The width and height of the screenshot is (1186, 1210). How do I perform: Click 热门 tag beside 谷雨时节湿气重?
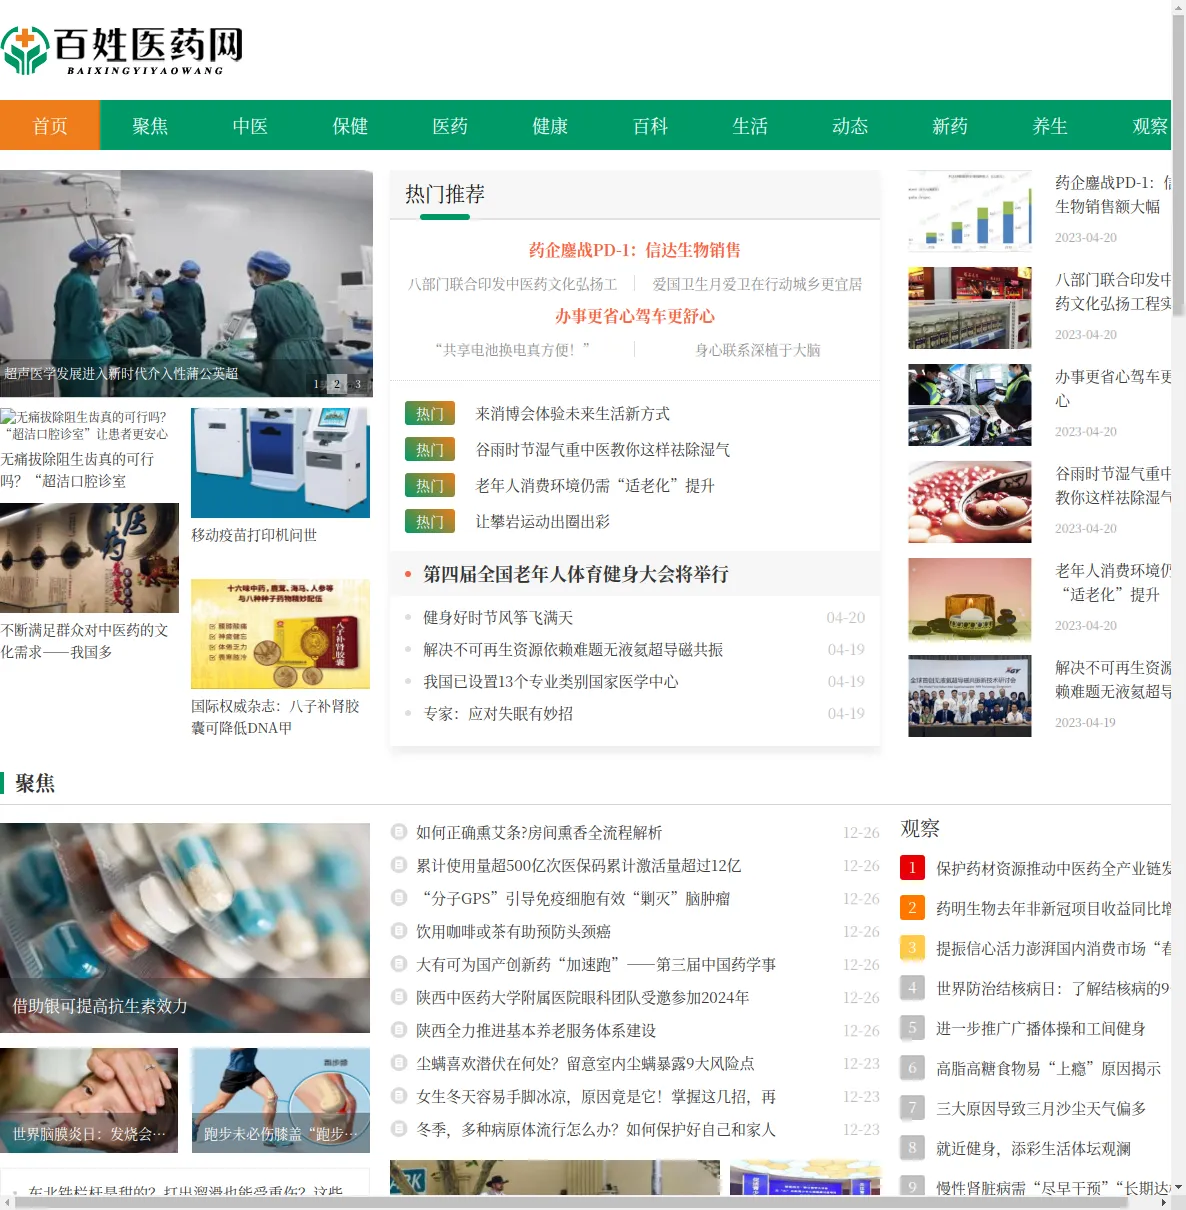pos(430,449)
